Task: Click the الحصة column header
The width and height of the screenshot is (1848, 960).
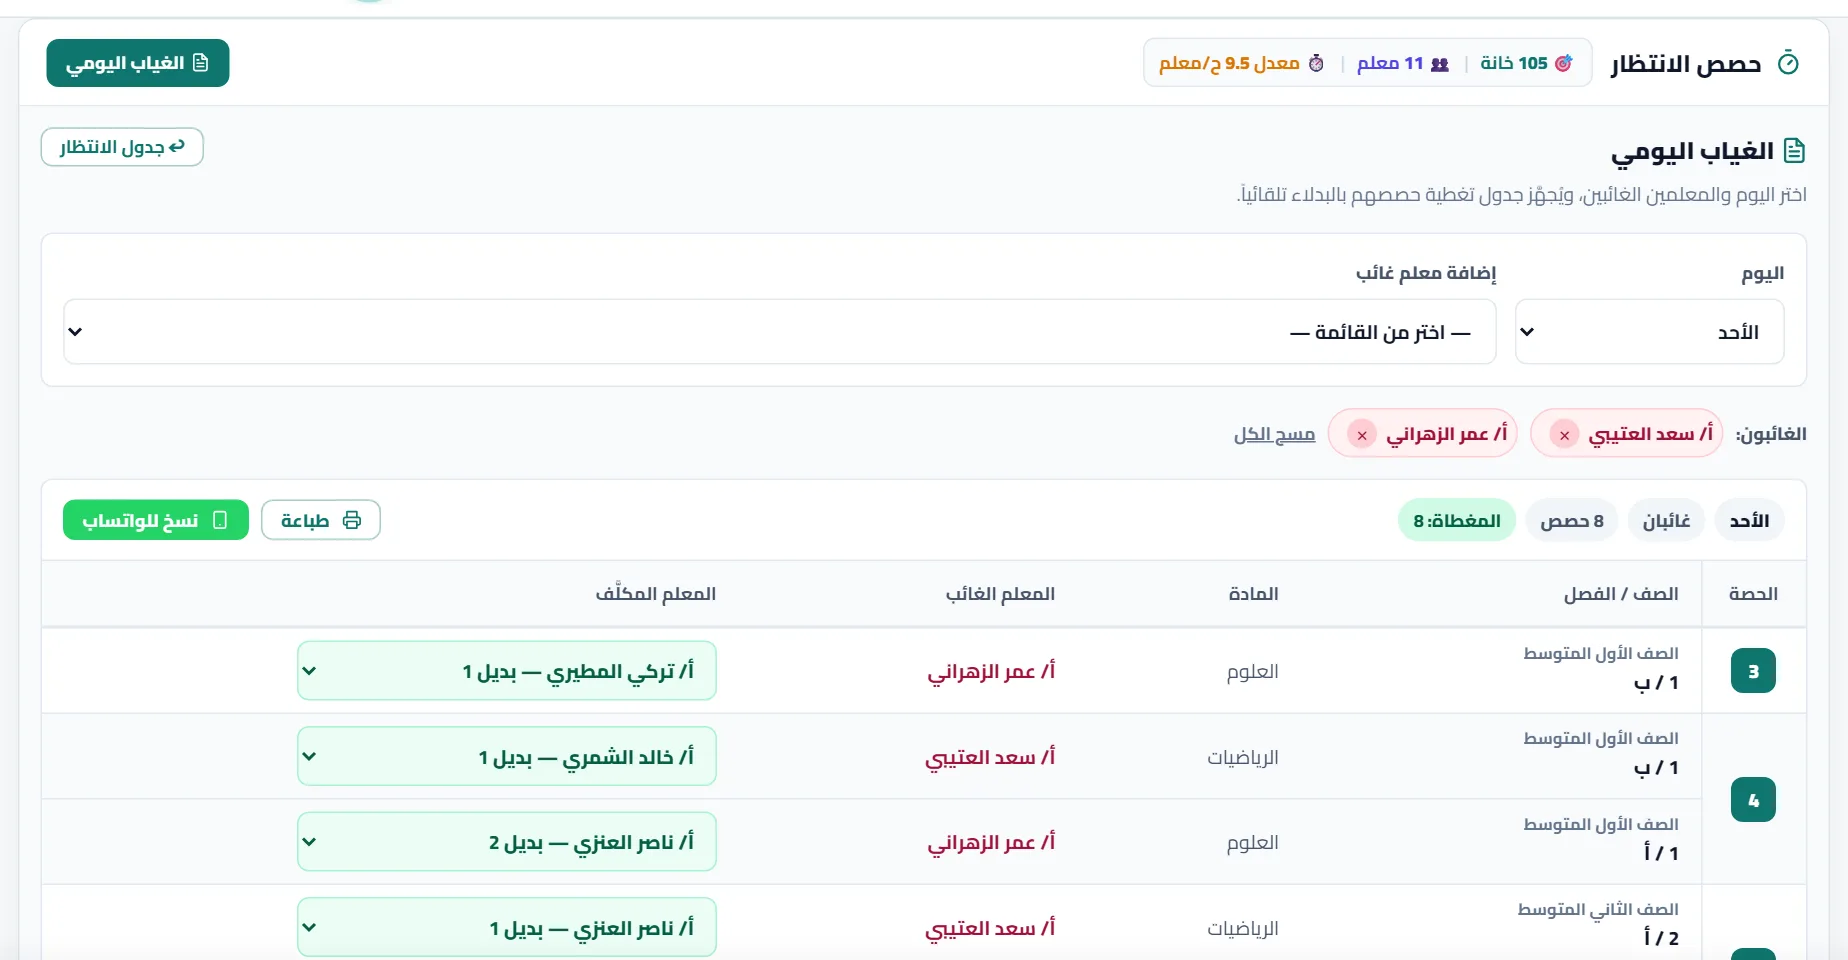Action: (x=1754, y=594)
